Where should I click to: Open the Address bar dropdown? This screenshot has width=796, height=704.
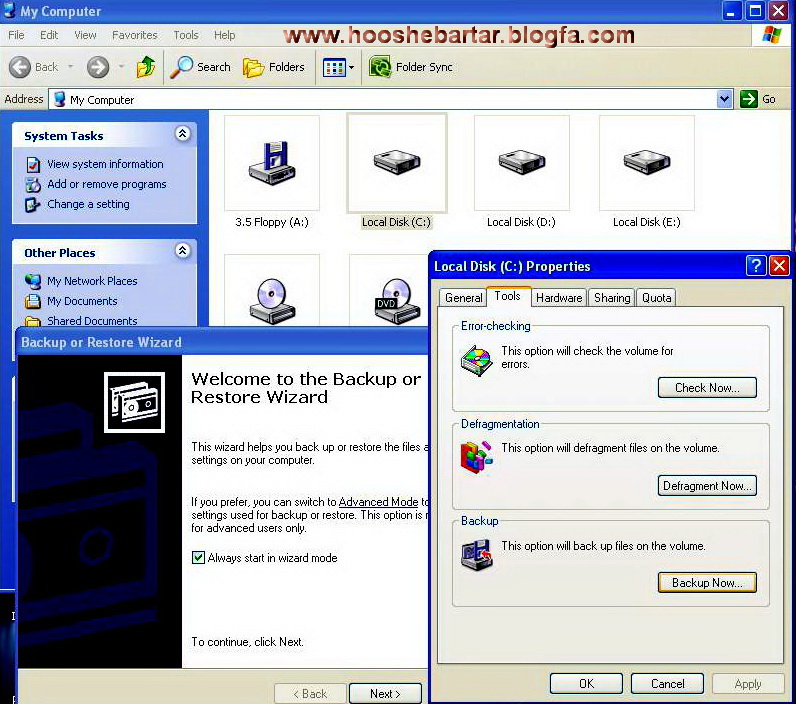pos(725,99)
